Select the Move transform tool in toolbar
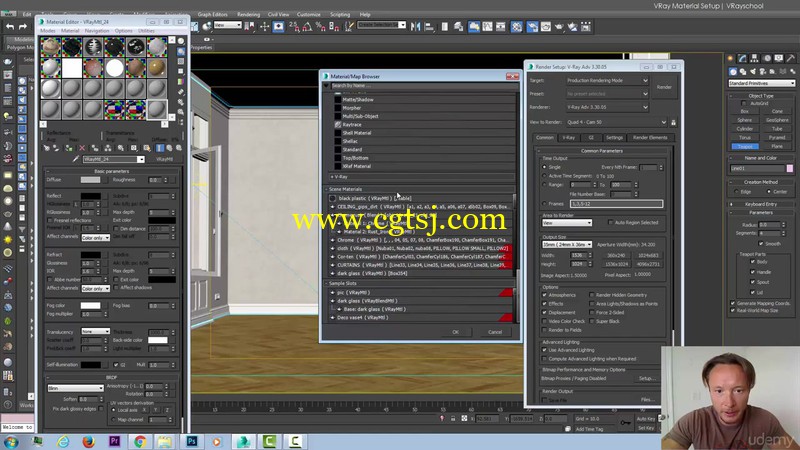The image size is (800, 450). 264,27
